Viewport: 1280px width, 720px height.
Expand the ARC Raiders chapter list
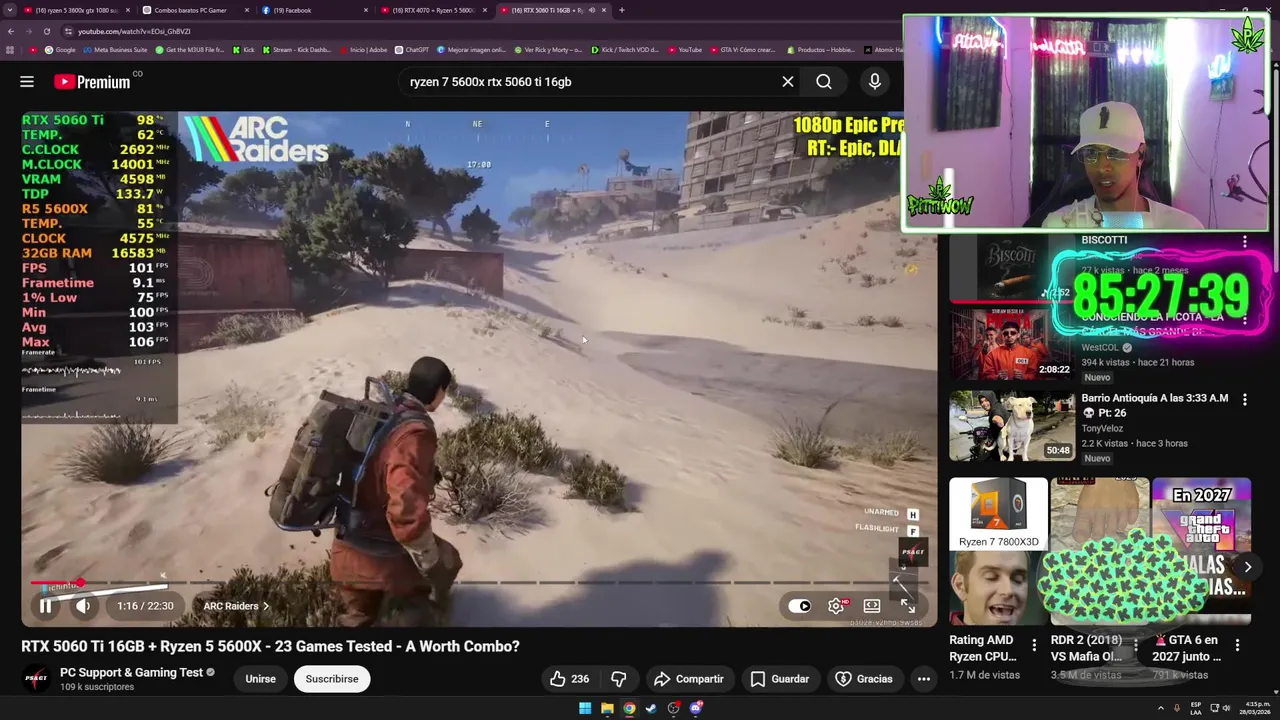coord(236,606)
